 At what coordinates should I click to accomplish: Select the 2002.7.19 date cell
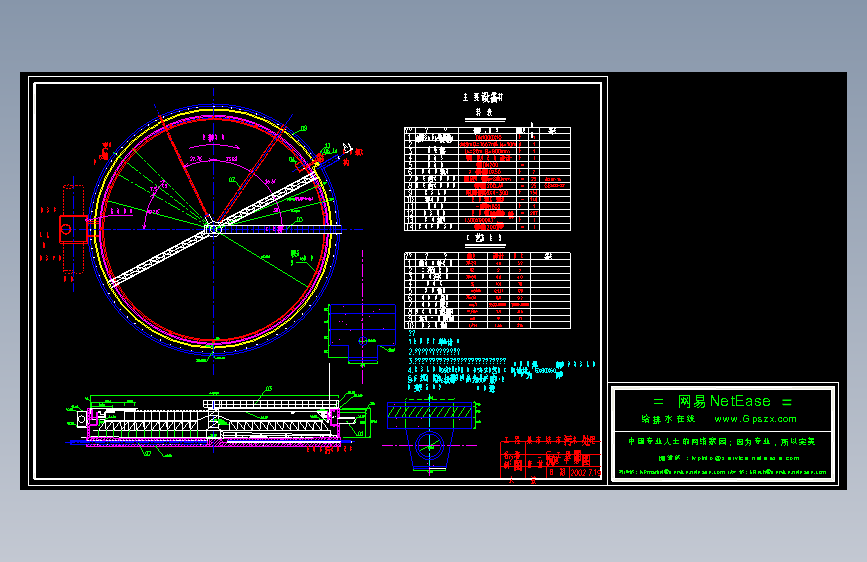[586, 472]
